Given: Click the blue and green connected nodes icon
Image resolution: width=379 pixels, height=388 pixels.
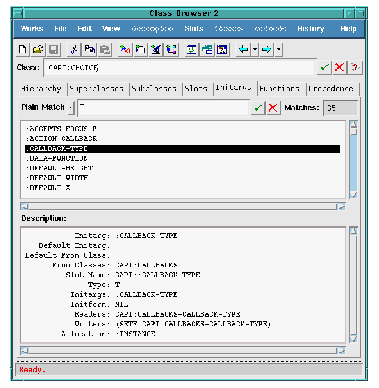Looking at the screenshot, I should click(172, 50).
